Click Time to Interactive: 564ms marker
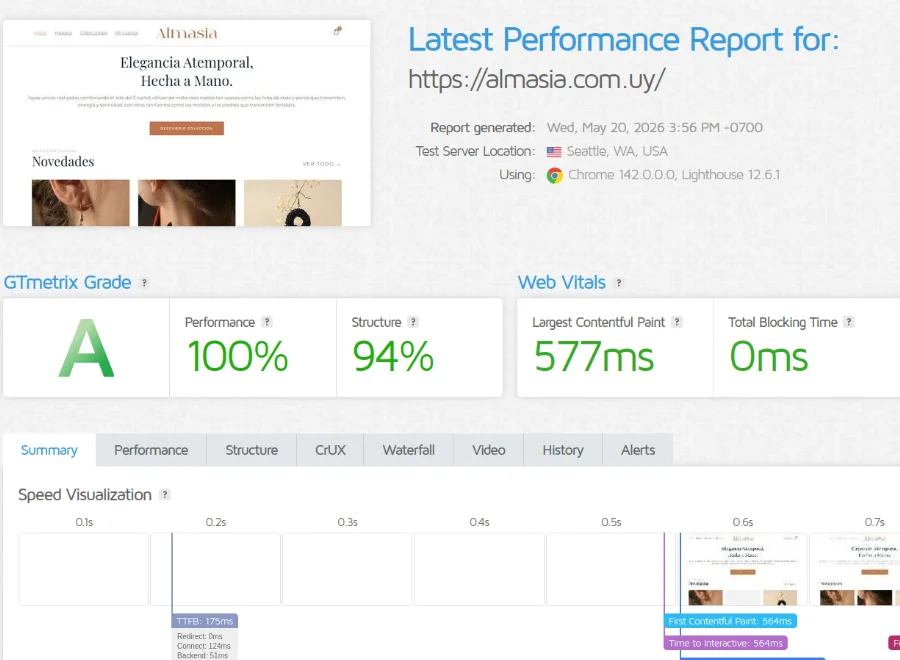The height and width of the screenshot is (660, 900). coord(726,643)
